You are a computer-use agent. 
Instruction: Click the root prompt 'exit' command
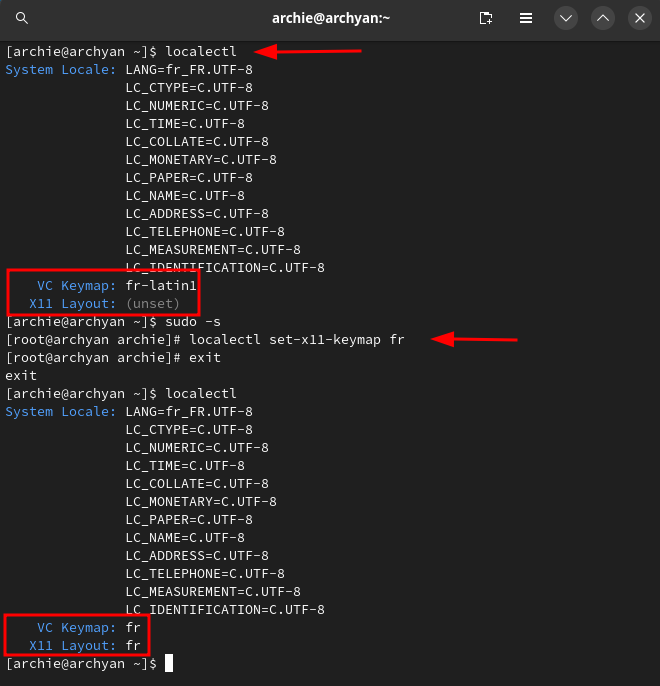pos(205,358)
